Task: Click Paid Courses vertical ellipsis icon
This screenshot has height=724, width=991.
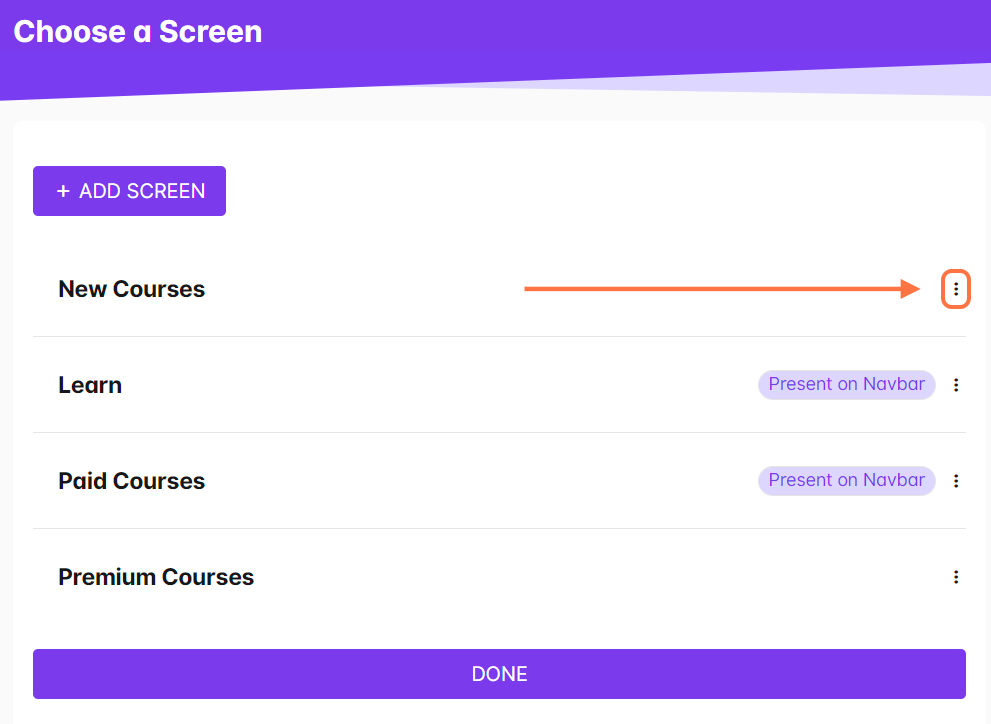Action: click(x=956, y=481)
